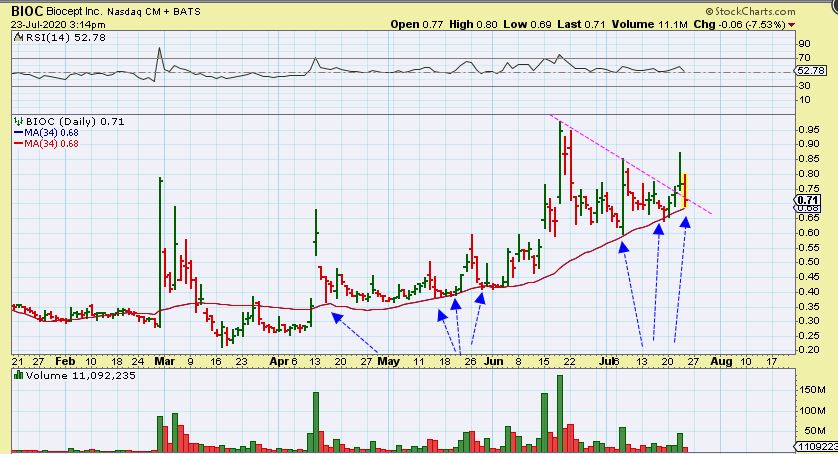Image resolution: width=838 pixels, height=454 pixels.
Task: Click the 0.55 price axis label
Action: tap(808, 248)
